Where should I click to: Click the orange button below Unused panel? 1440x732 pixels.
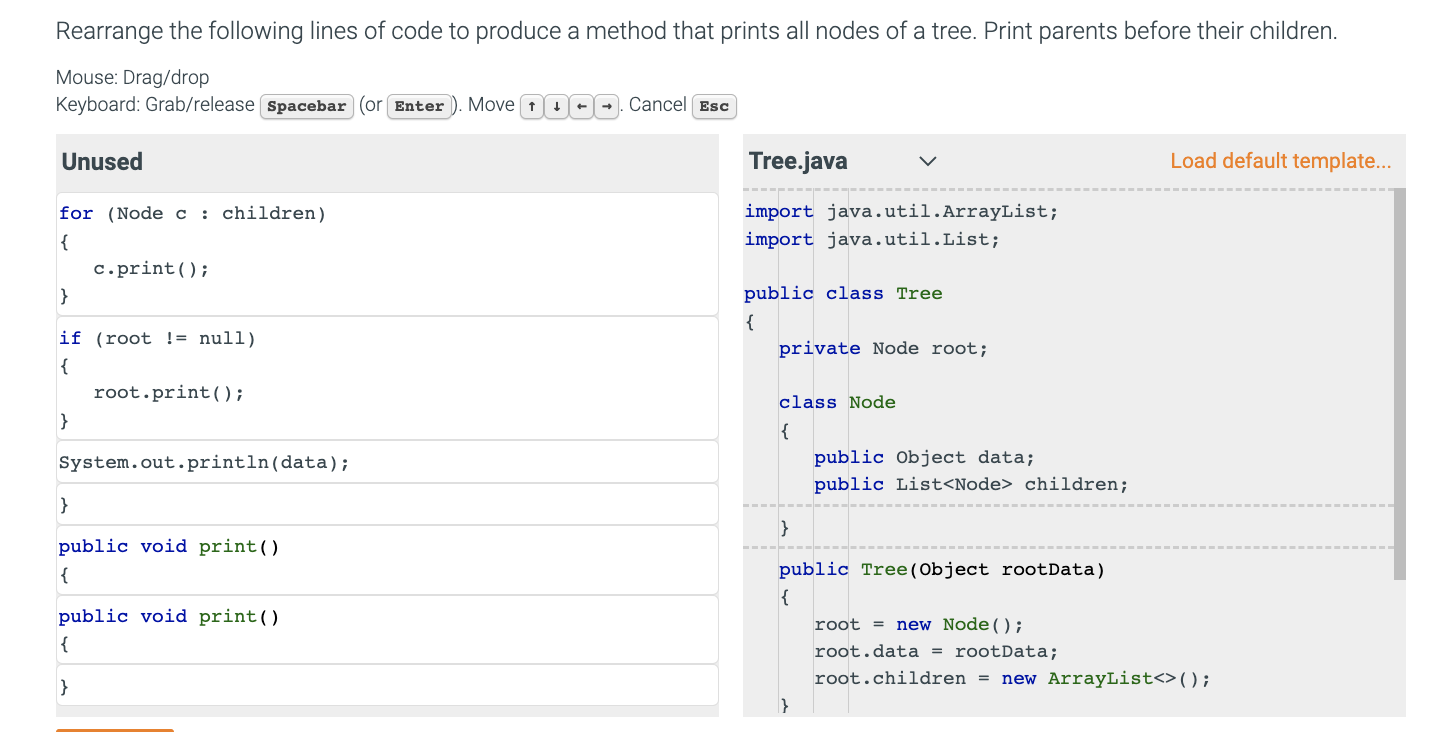[x=115, y=729]
